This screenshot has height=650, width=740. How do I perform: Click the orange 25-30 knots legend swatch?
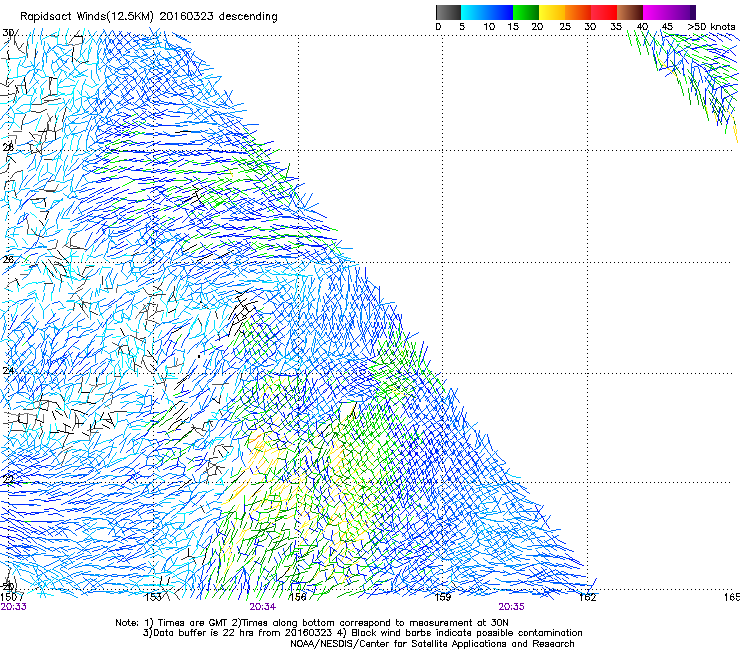pos(578,12)
